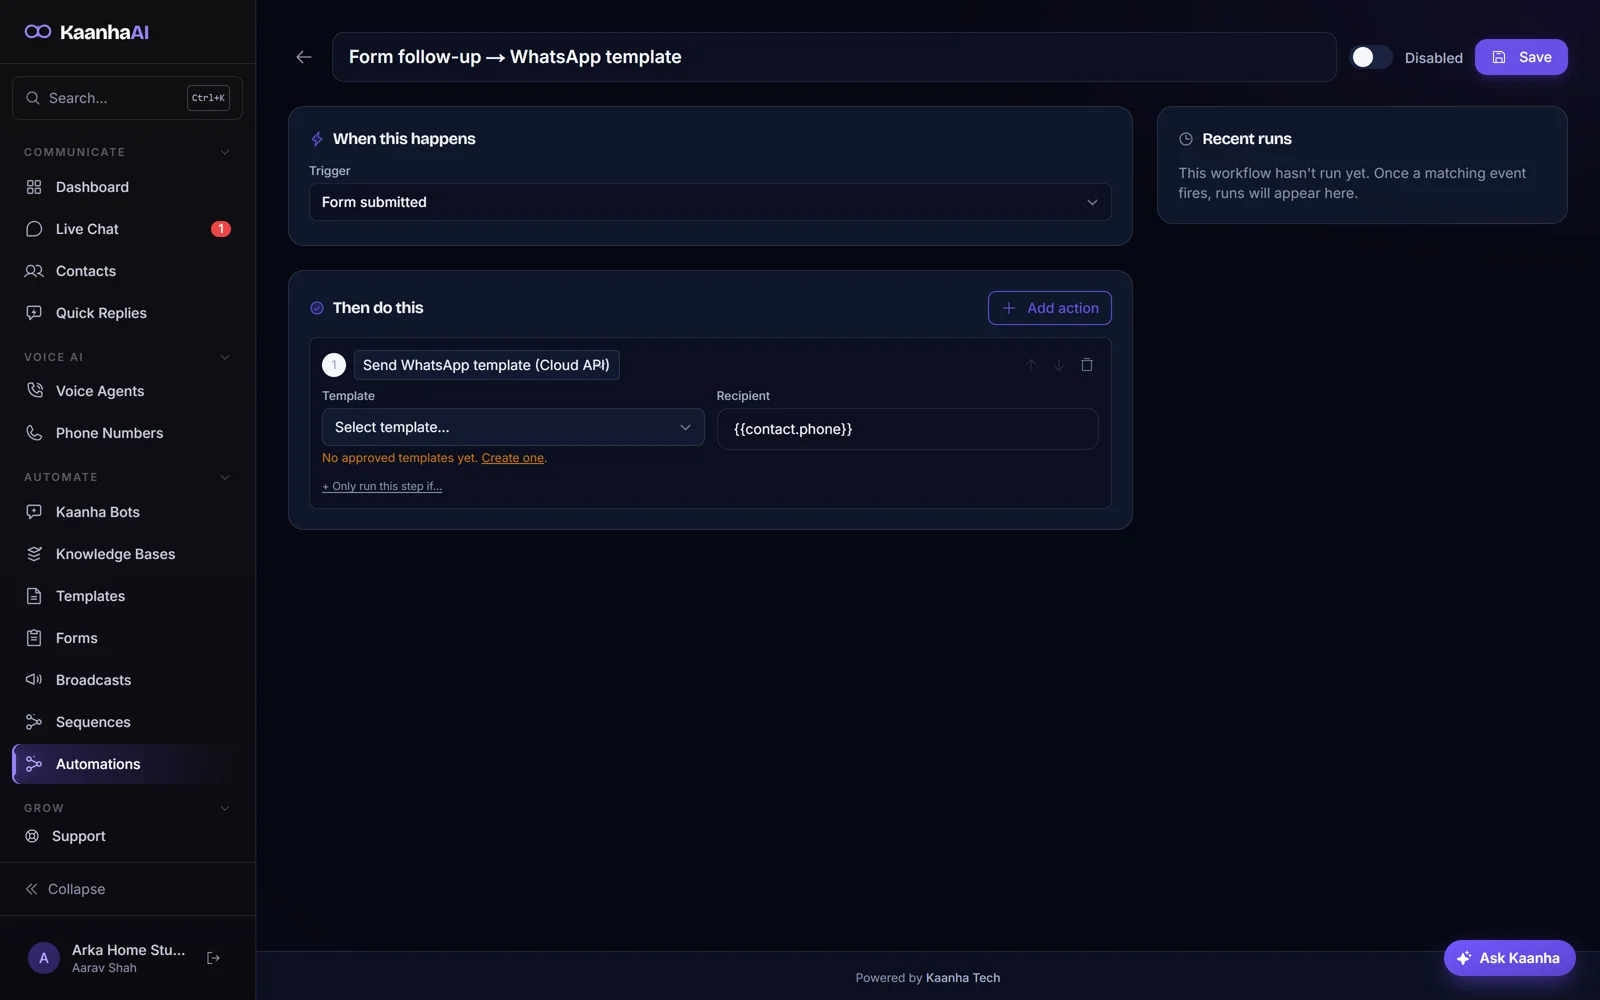Open Forms page
Image resolution: width=1600 pixels, height=1000 pixels.
tap(127, 638)
